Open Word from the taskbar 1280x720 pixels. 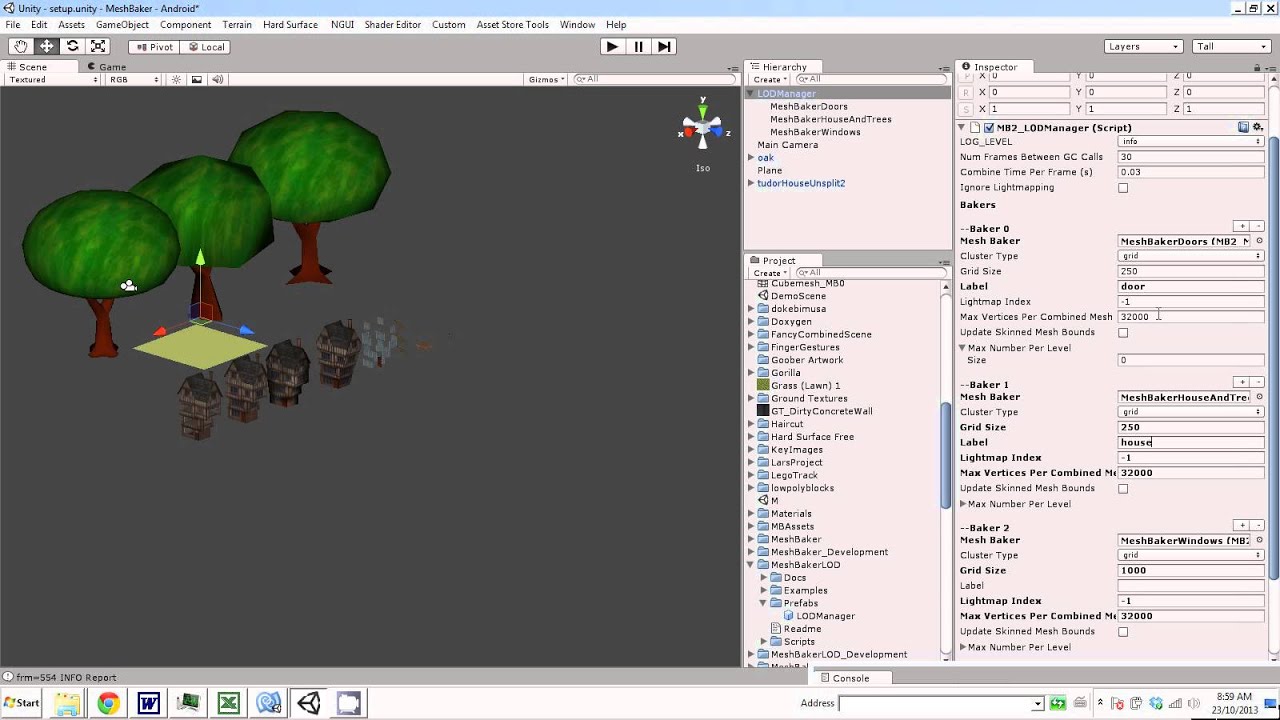click(149, 703)
